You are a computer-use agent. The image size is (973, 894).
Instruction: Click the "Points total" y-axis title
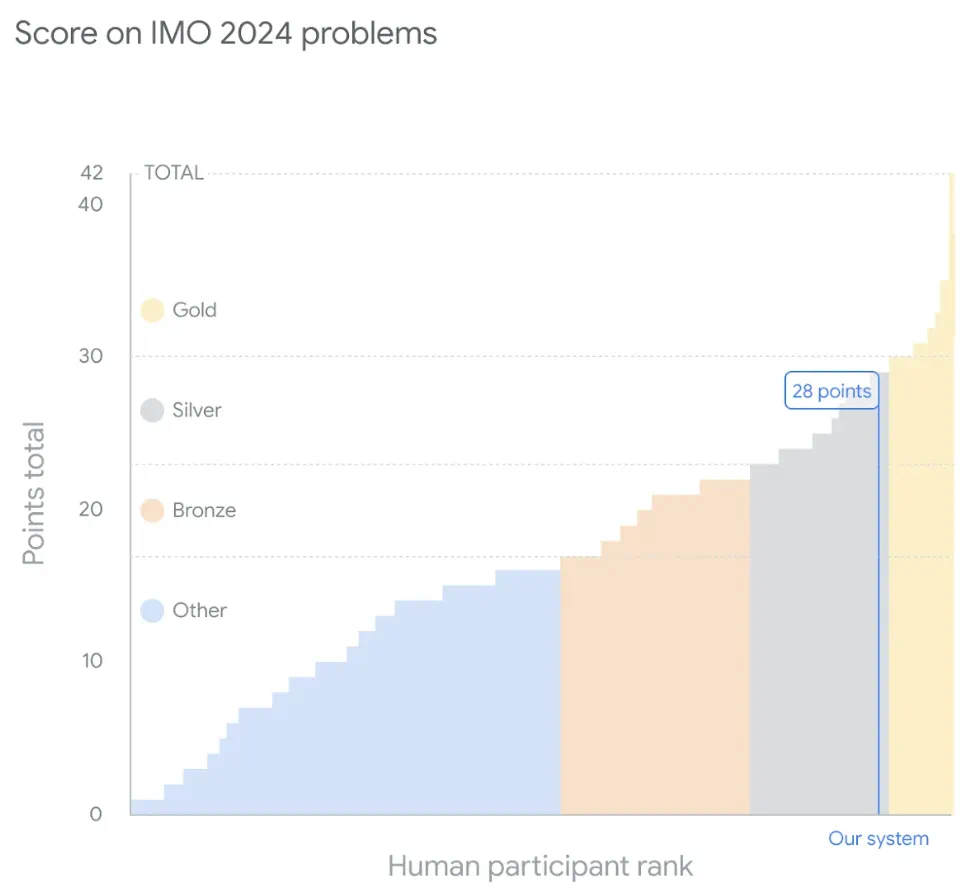[34, 494]
